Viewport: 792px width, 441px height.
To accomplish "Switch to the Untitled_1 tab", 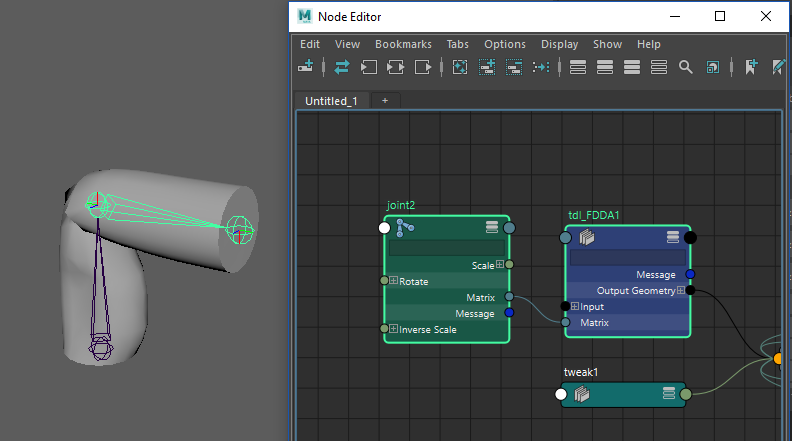I will pyautogui.click(x=331, y=101).
